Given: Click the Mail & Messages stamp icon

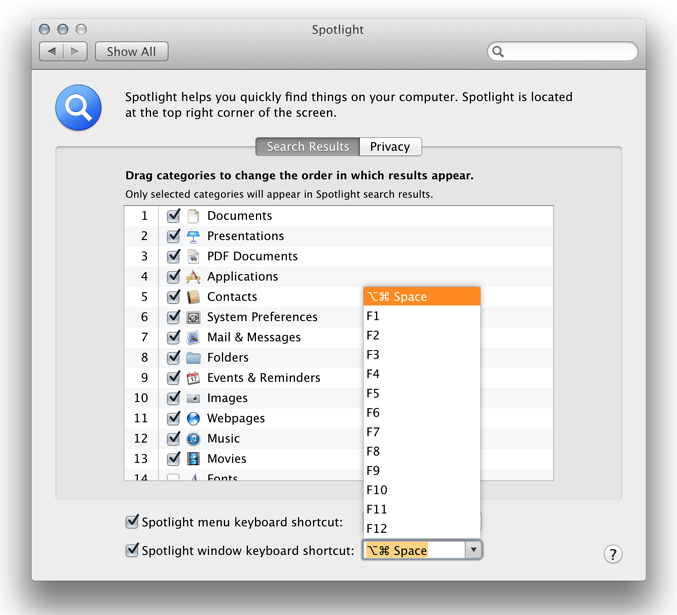Looking at the screenshot, I should tap(193, 337).
